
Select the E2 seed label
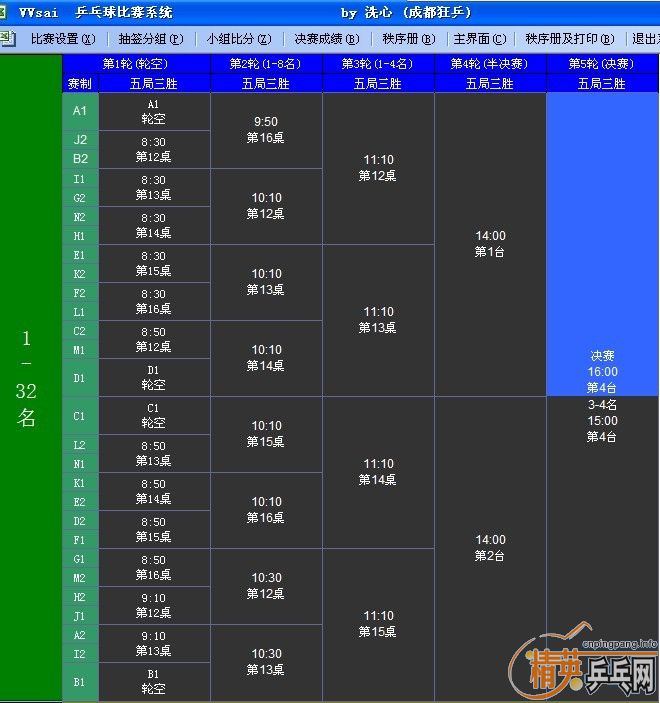(x=80, y=502)
